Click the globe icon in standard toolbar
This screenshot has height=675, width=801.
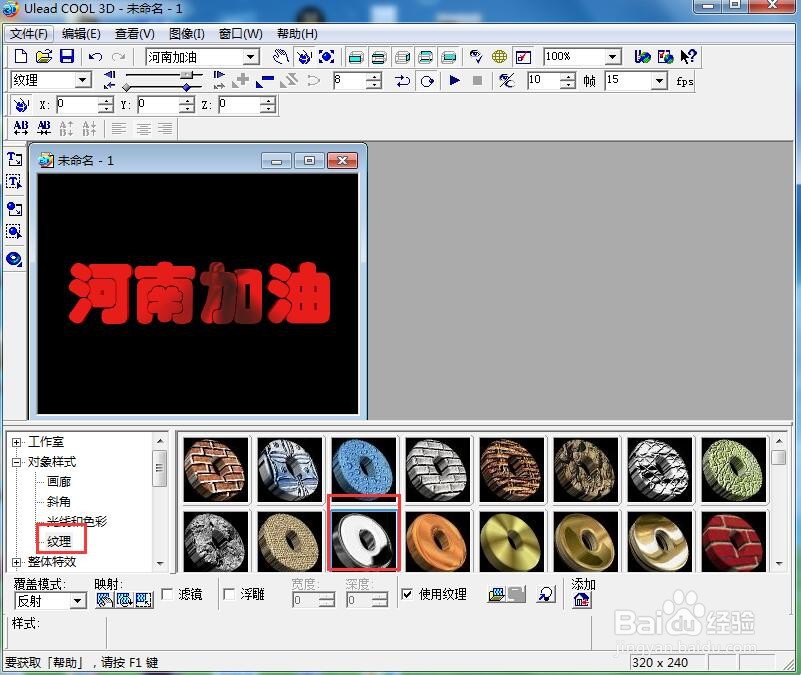[x=499, y=56]
